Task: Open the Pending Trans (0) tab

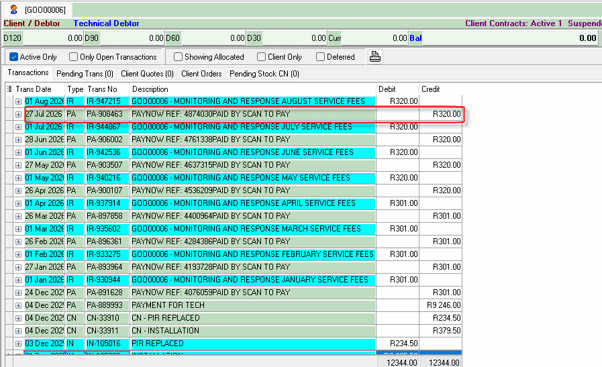Action: [85, 73]
